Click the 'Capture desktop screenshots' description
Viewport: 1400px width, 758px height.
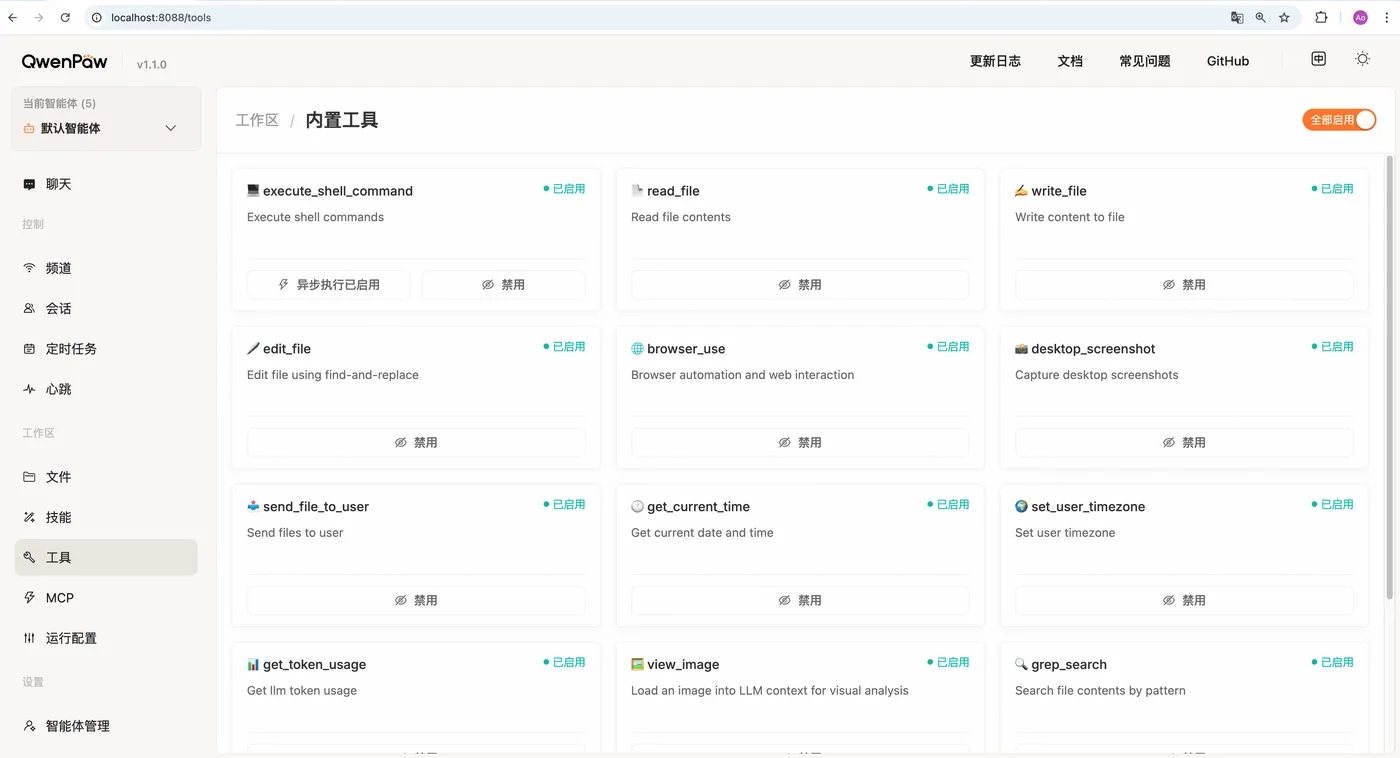click(x=1097, y=375)
